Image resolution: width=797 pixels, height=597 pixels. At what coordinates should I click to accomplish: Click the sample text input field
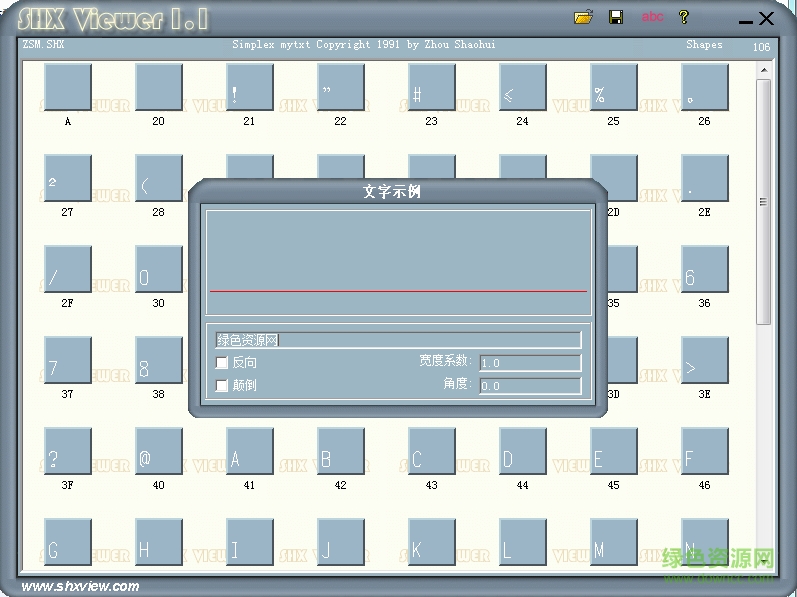click(398, 340)
